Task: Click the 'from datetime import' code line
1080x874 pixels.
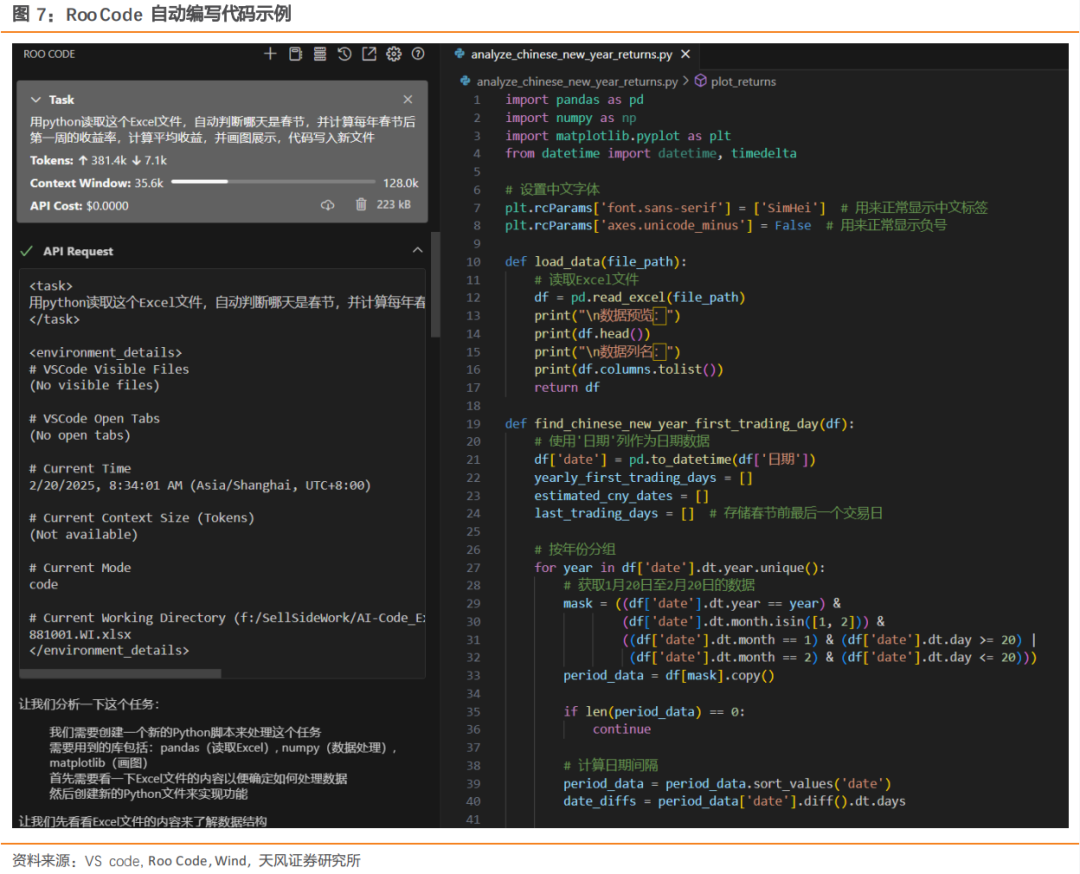Action: [651, 153]
